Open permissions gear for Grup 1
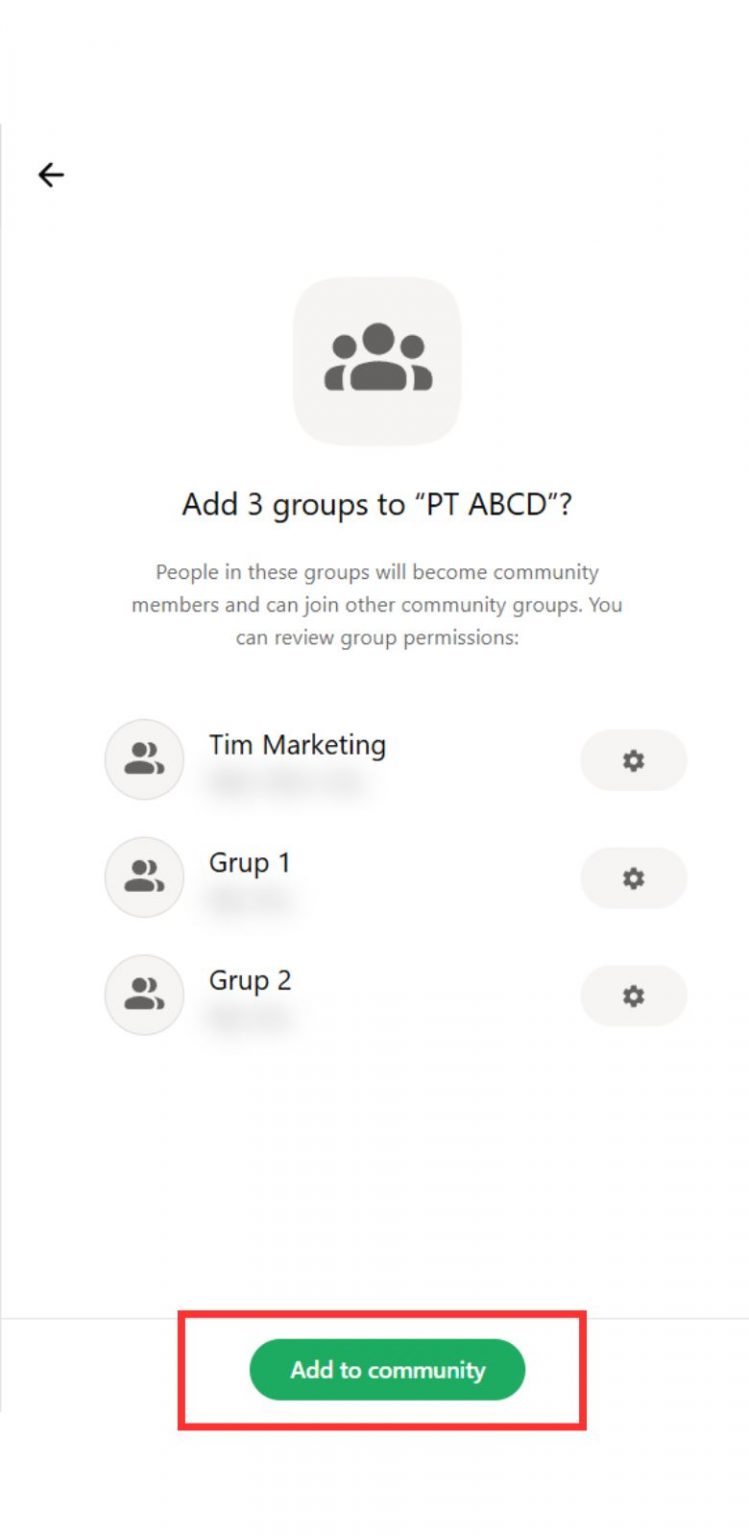749x1536 pixels. pos(633,878)
